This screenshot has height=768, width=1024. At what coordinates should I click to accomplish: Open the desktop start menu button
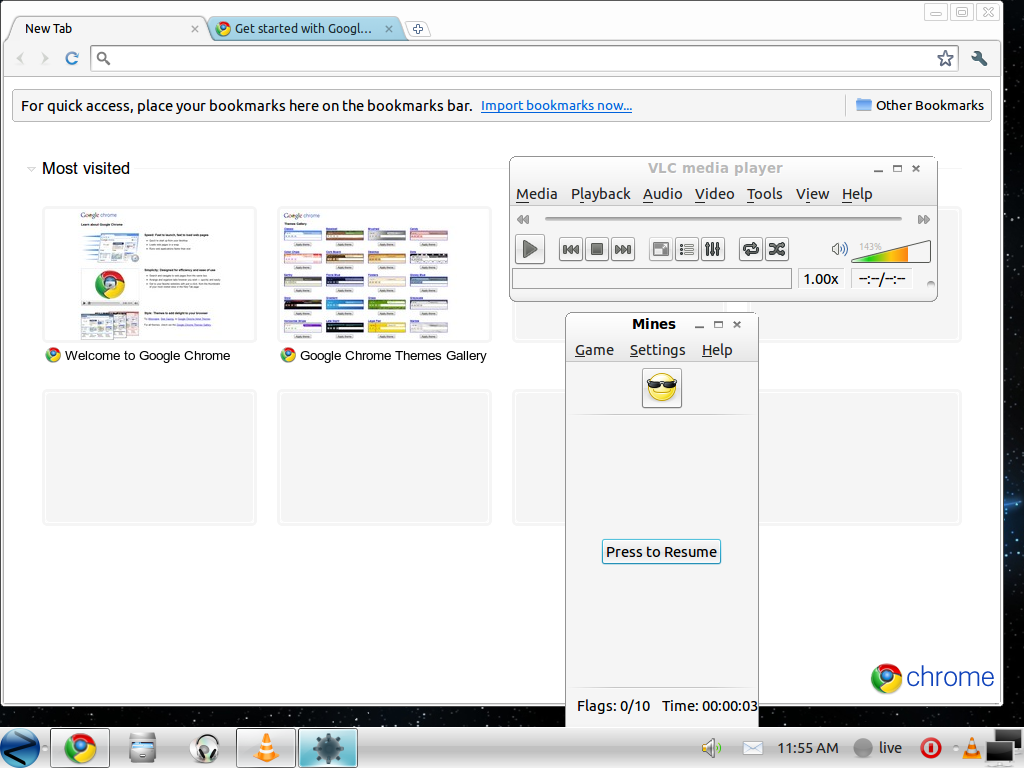(20, 748)
